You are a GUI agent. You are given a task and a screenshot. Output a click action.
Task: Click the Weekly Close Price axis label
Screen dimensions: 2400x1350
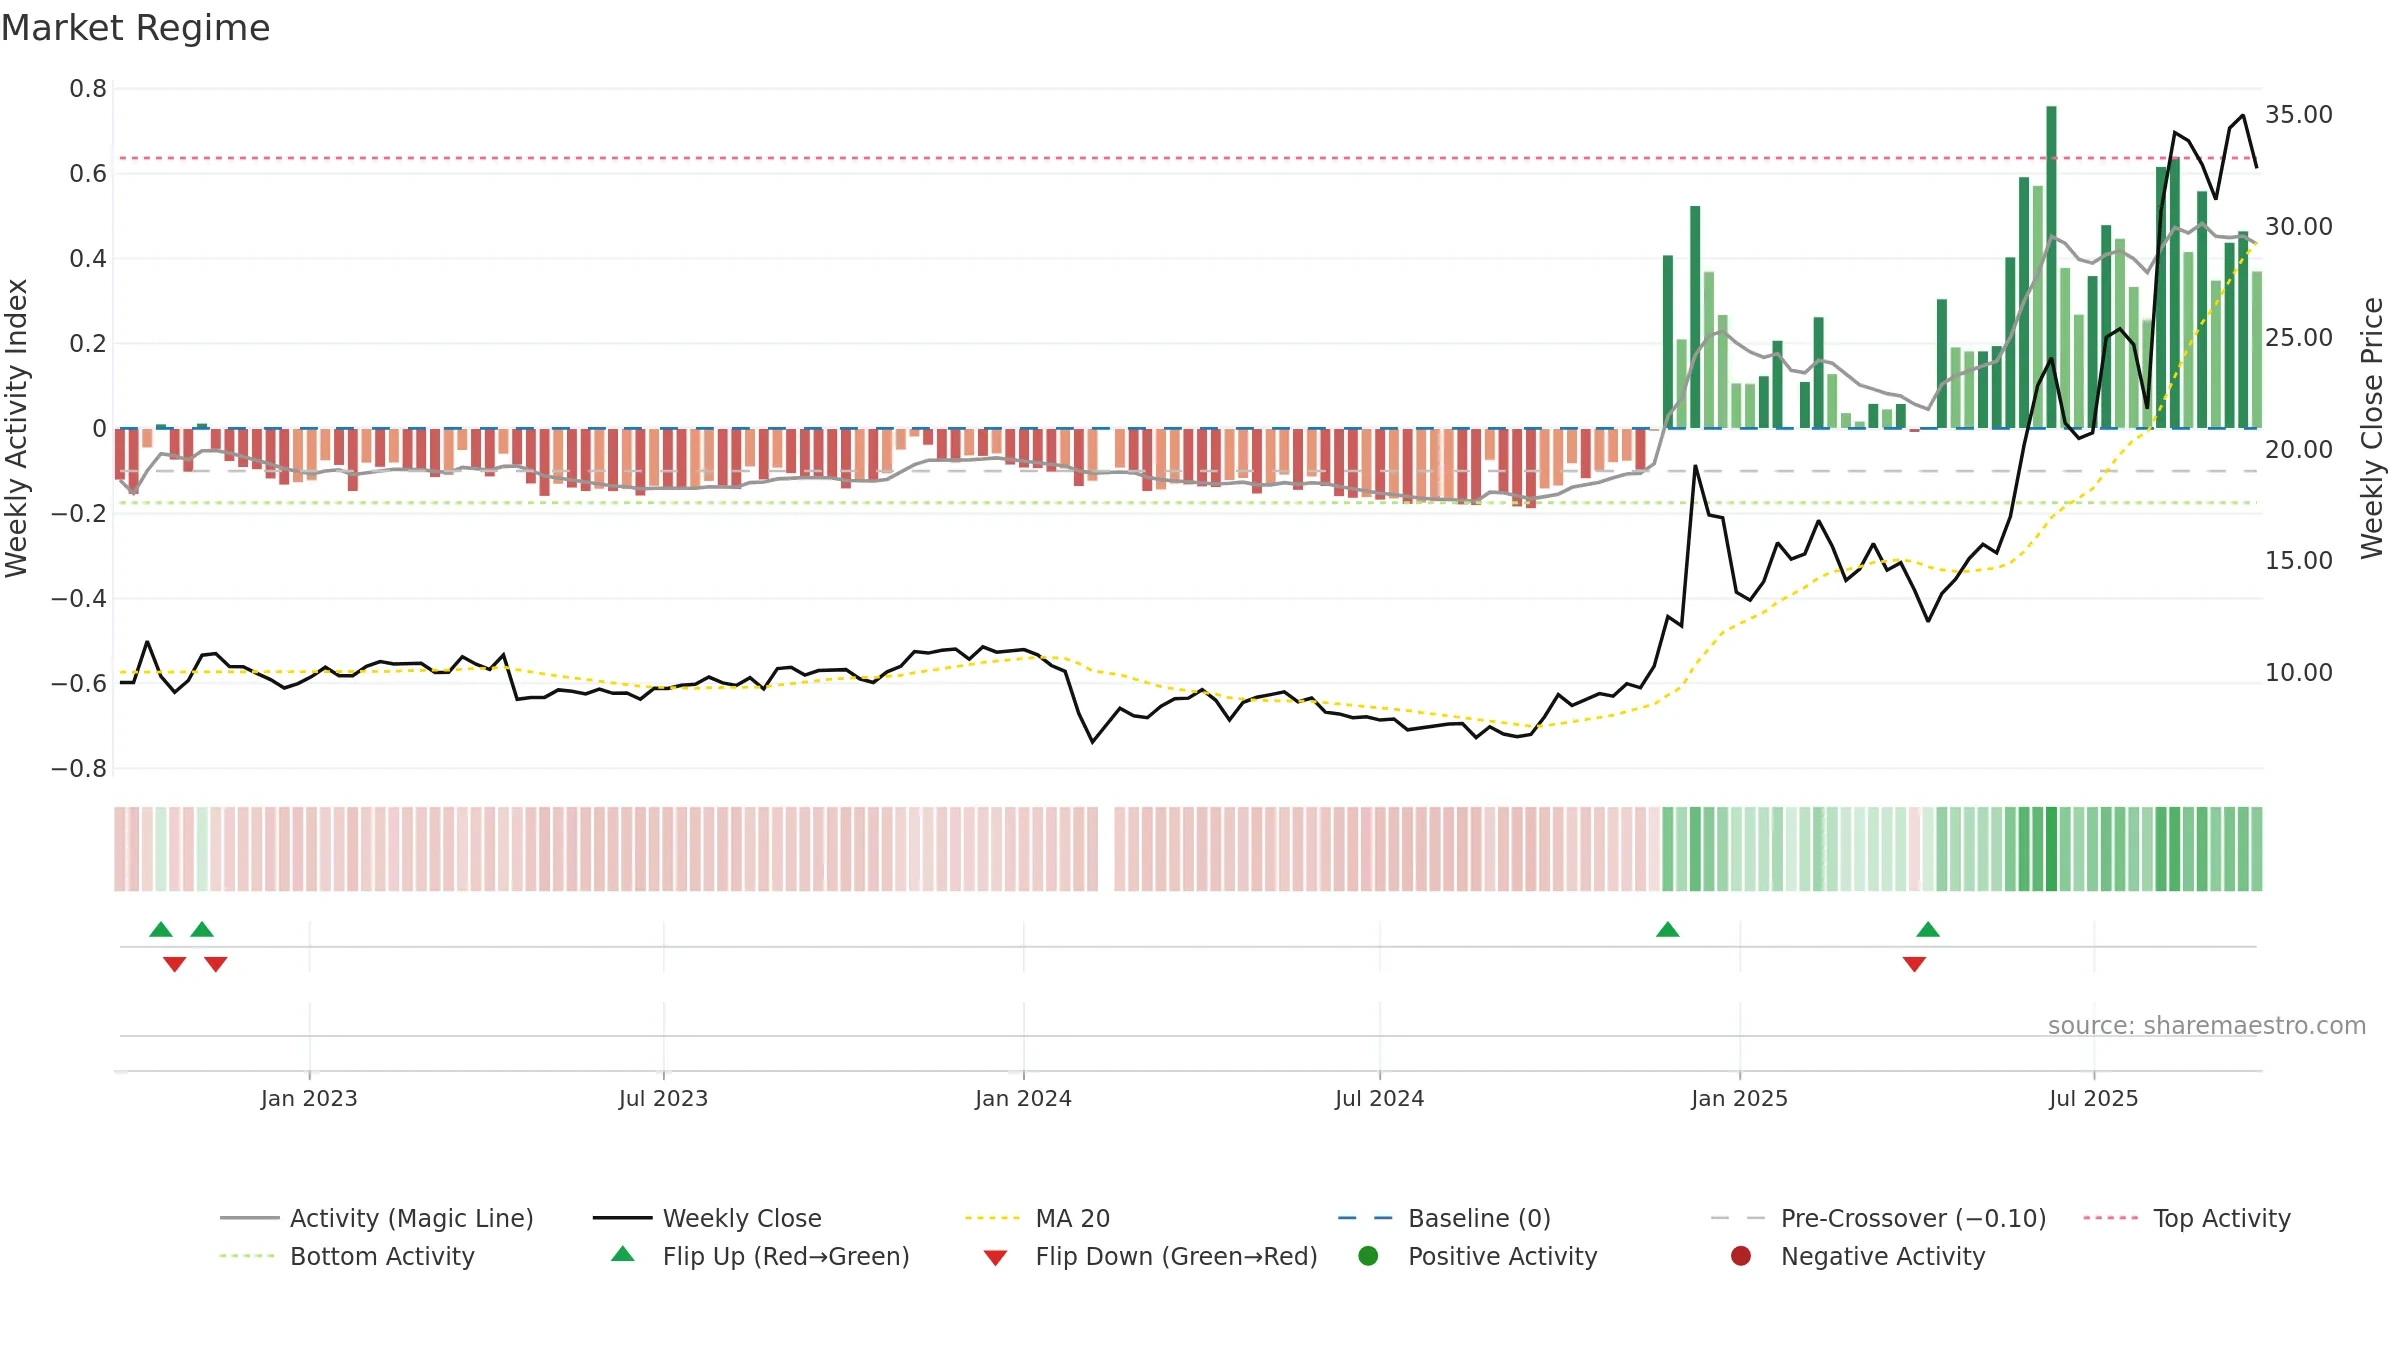point(2373,428)
